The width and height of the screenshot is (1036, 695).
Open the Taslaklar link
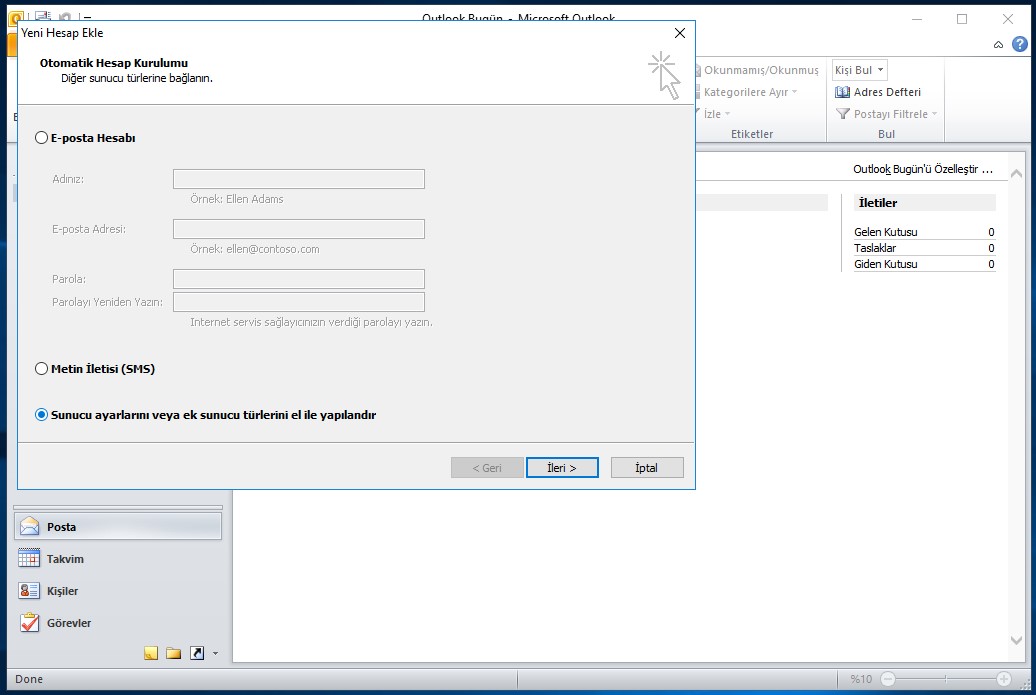click(875, 248)
